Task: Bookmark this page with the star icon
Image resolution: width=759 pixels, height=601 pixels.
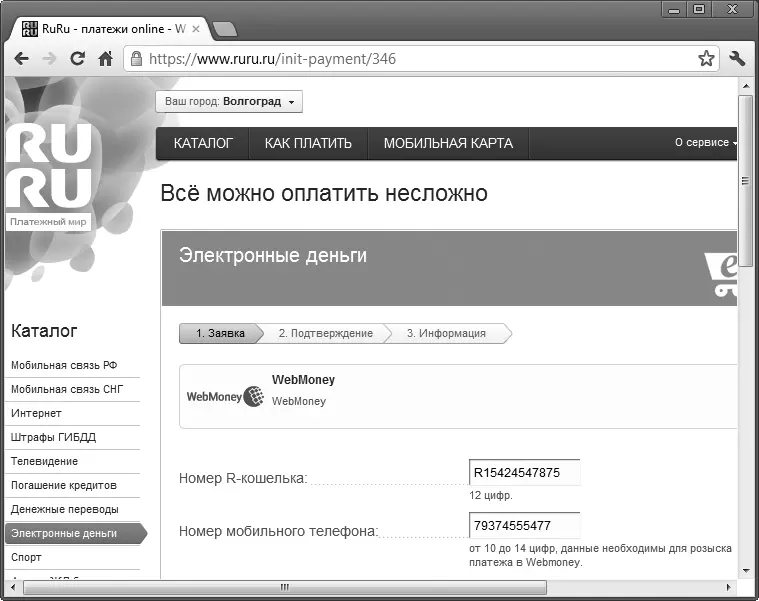Action: 706,59
